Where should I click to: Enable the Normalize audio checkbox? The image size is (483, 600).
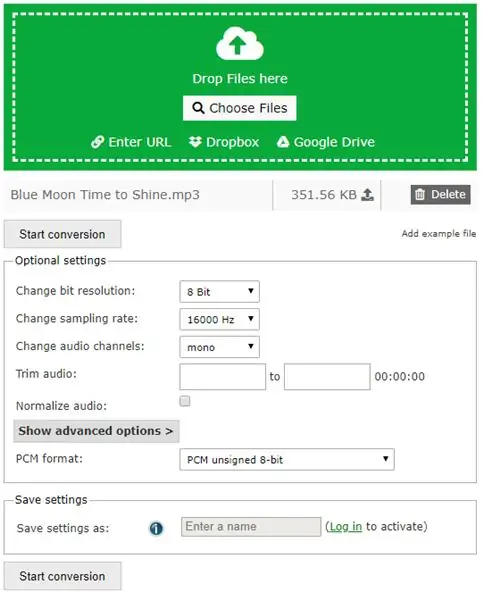coord(185,401)
